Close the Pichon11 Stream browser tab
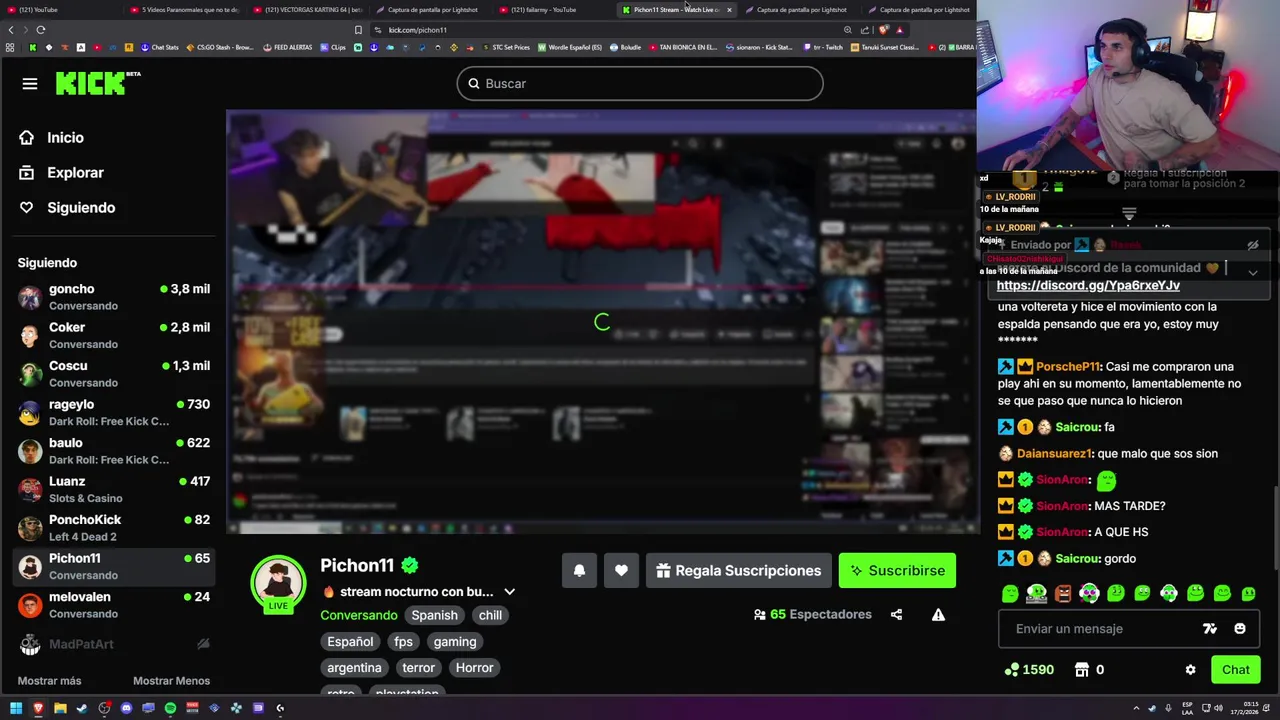The width and height of the screenshot is (1280, 720). click(x=729, y=10)
